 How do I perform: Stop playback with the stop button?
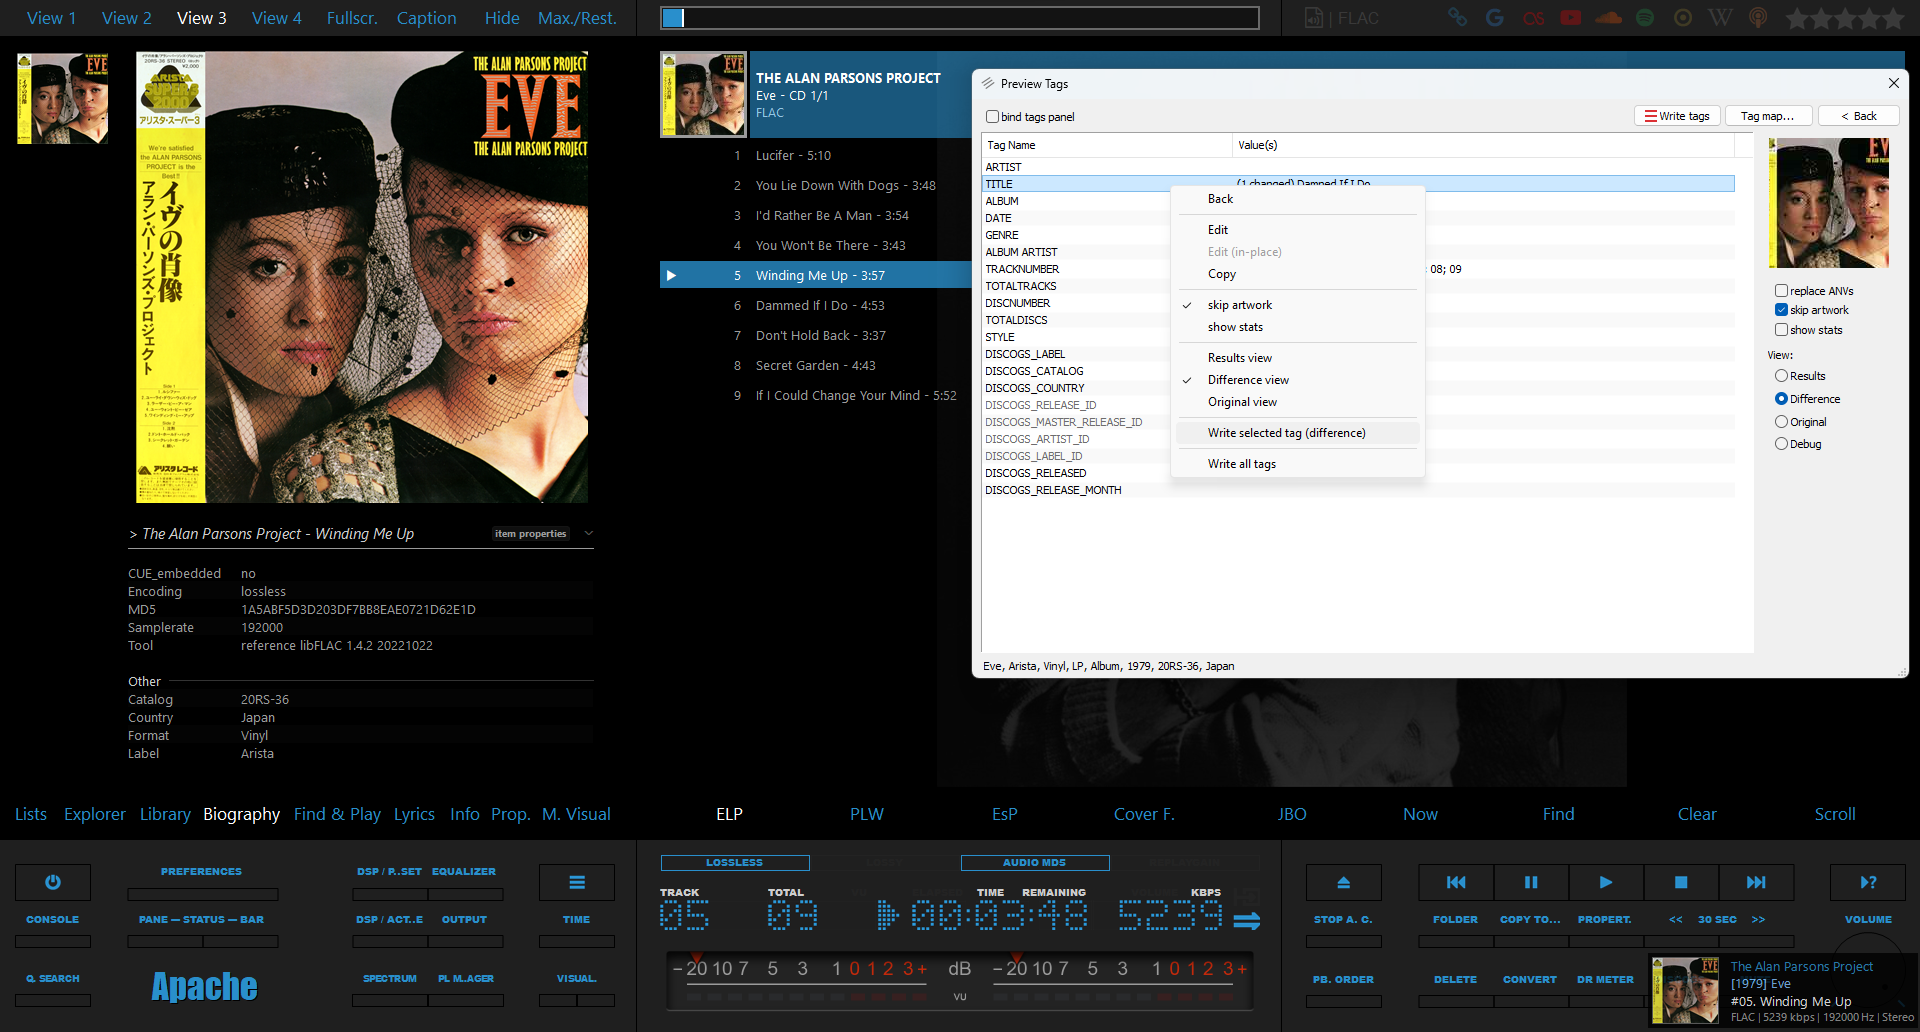1681,882
